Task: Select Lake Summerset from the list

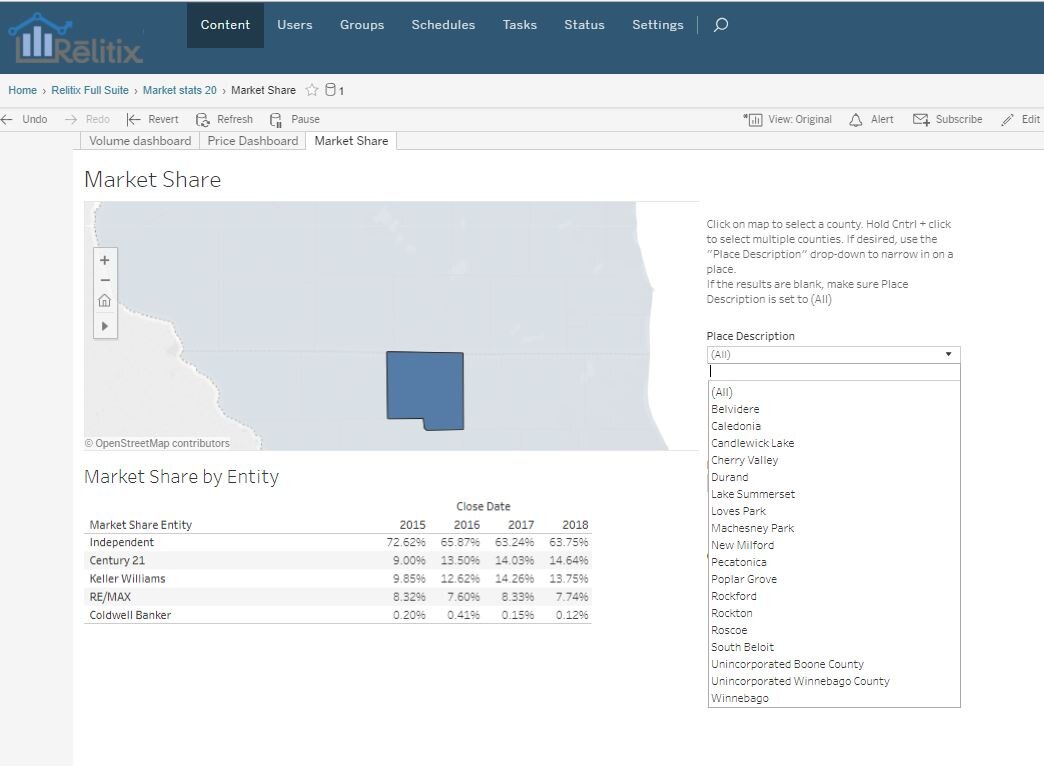Action: pos(753,494)
